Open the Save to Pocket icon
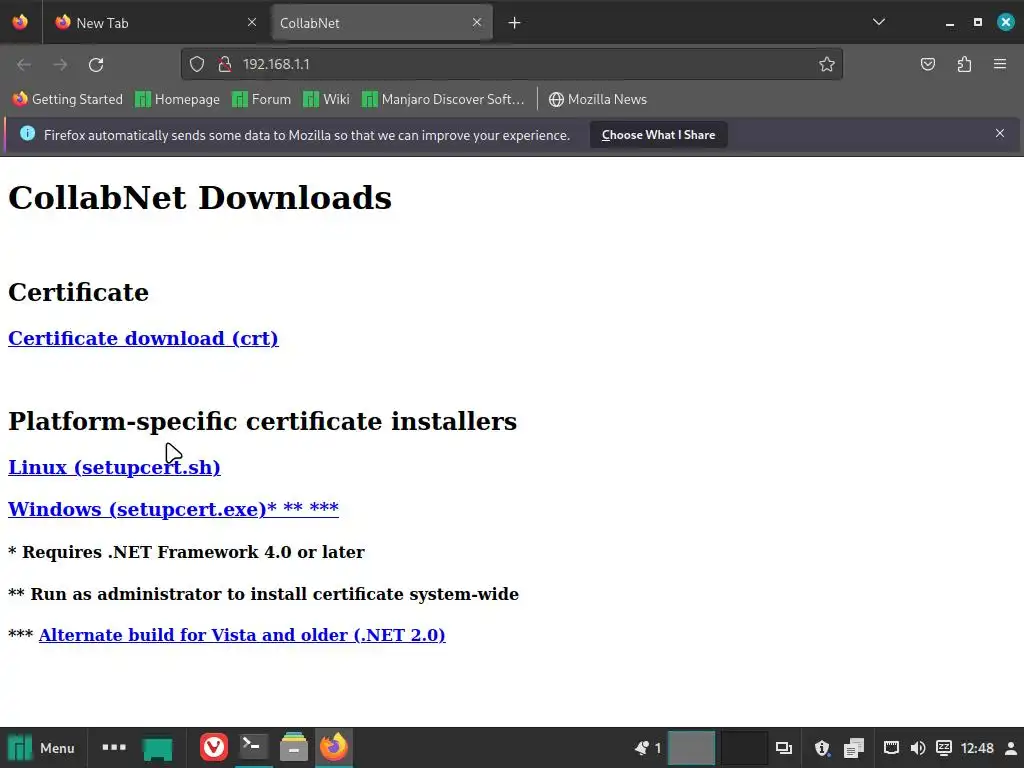 point(927,64)
